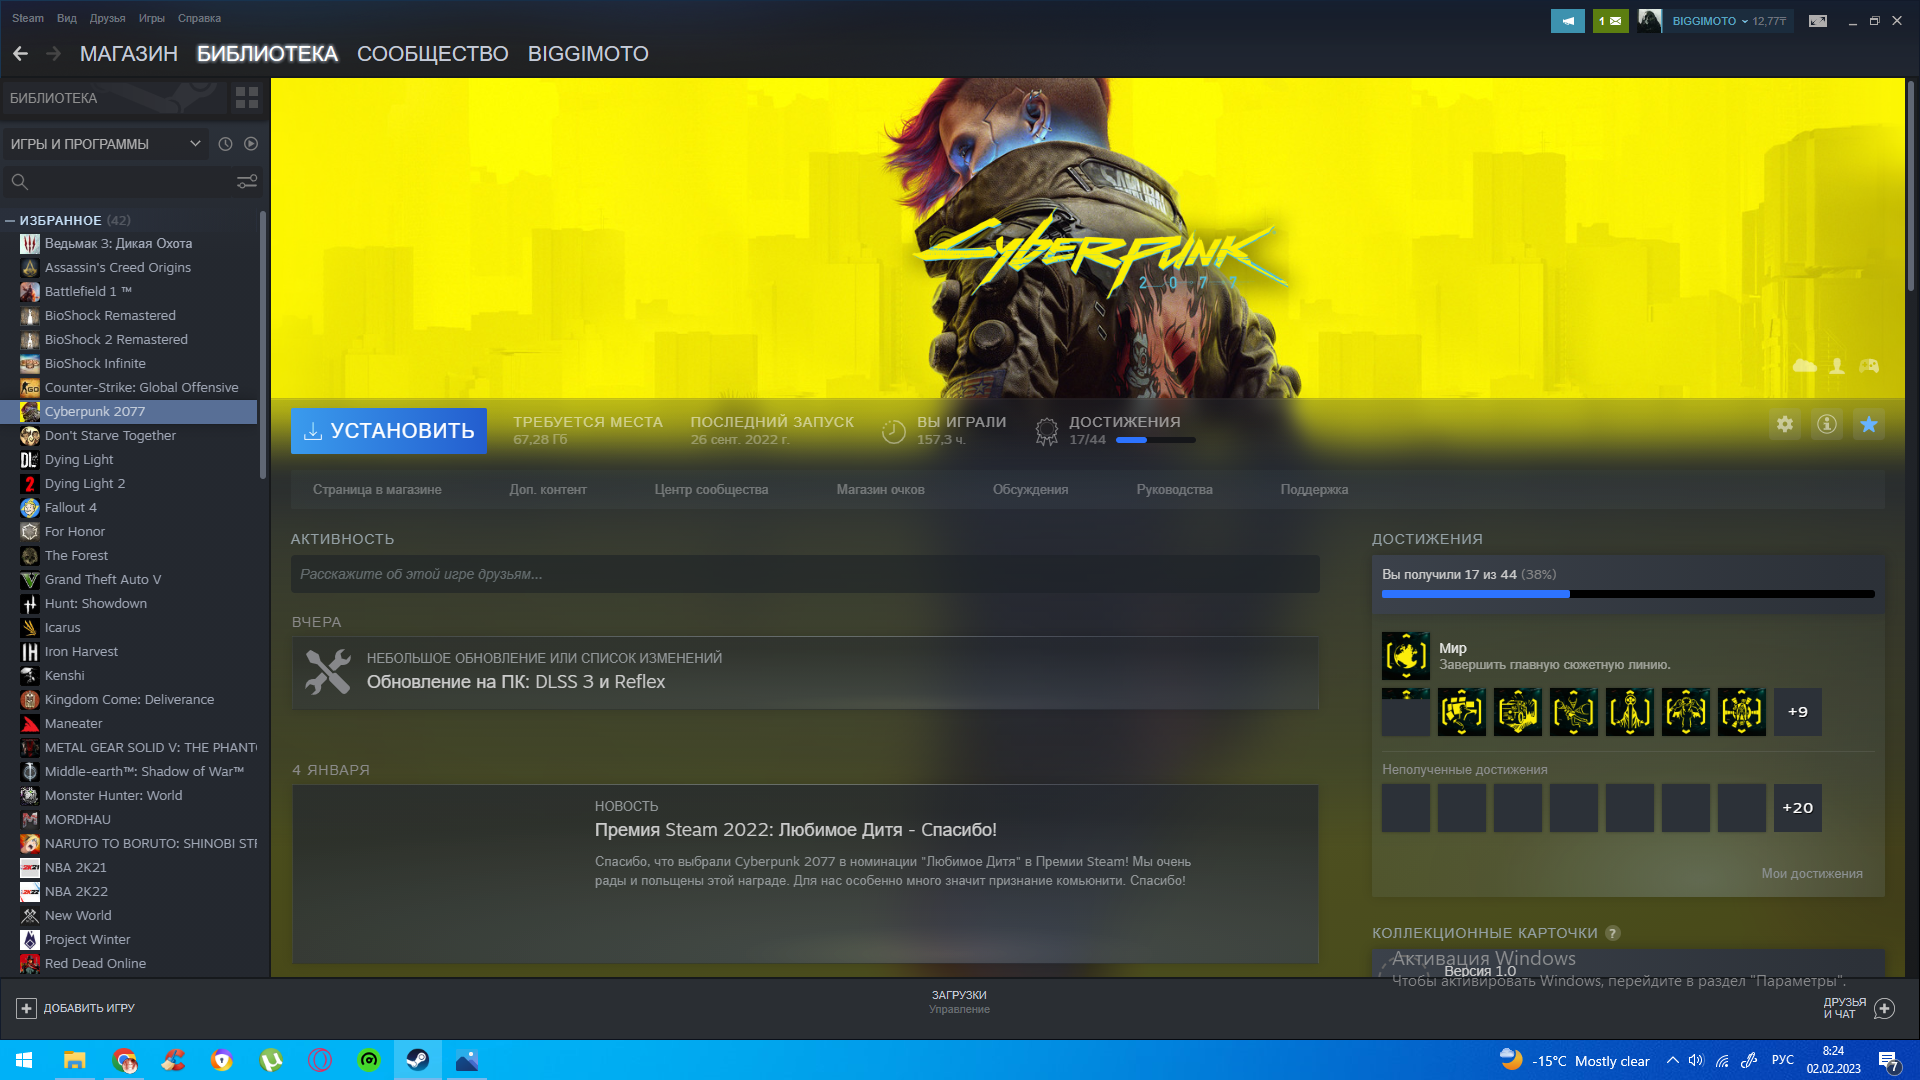This screenshot has width=1920, height=1080.
Task: Open the Steam Awards 2022 news item
Action: (805, 874)
